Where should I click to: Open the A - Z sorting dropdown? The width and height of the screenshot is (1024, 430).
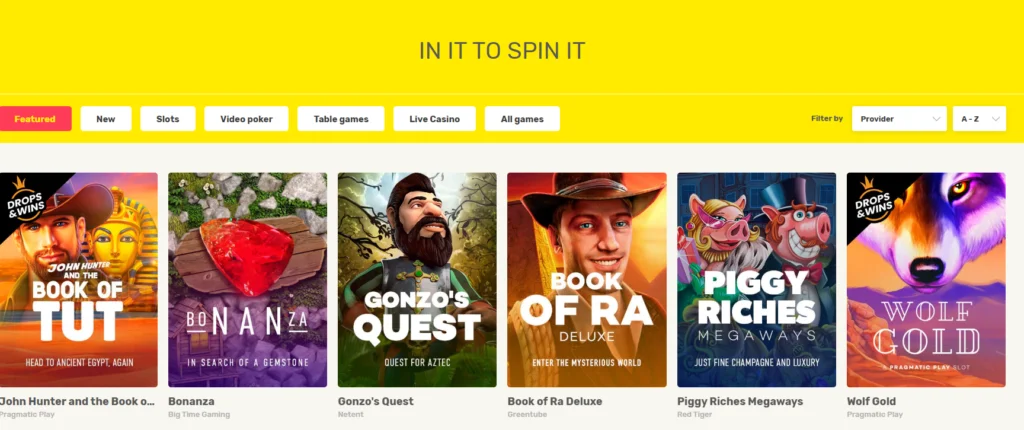pos(979,119)
